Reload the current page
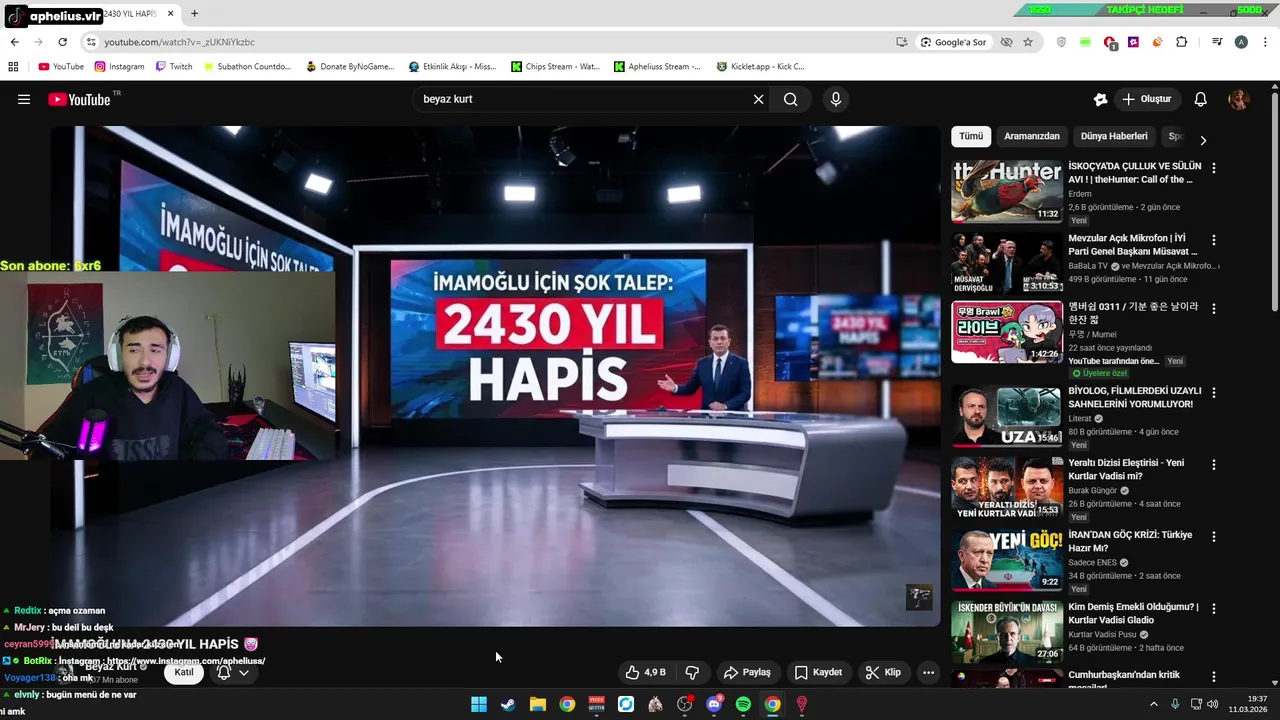Viewport: 1280px width, 720px height. pyautogui.click(x=62, y=42)
